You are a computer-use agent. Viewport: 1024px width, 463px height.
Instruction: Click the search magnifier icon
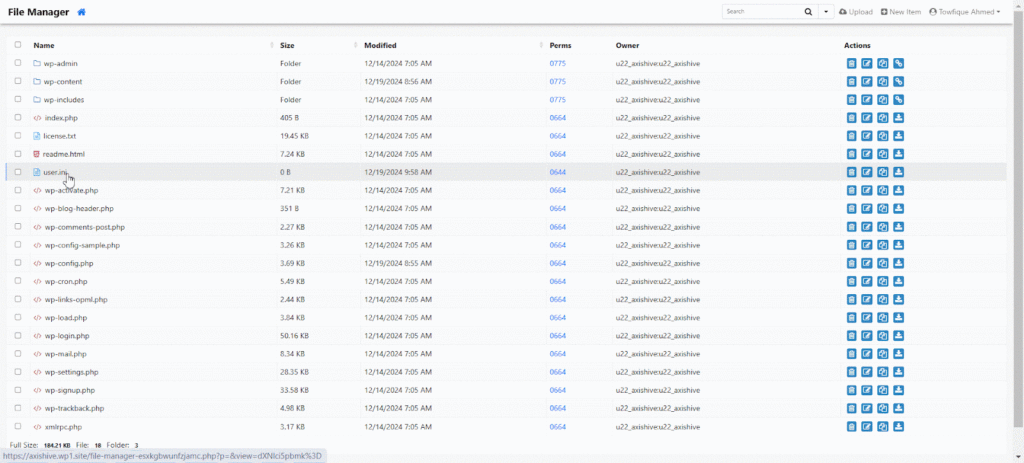808,12
